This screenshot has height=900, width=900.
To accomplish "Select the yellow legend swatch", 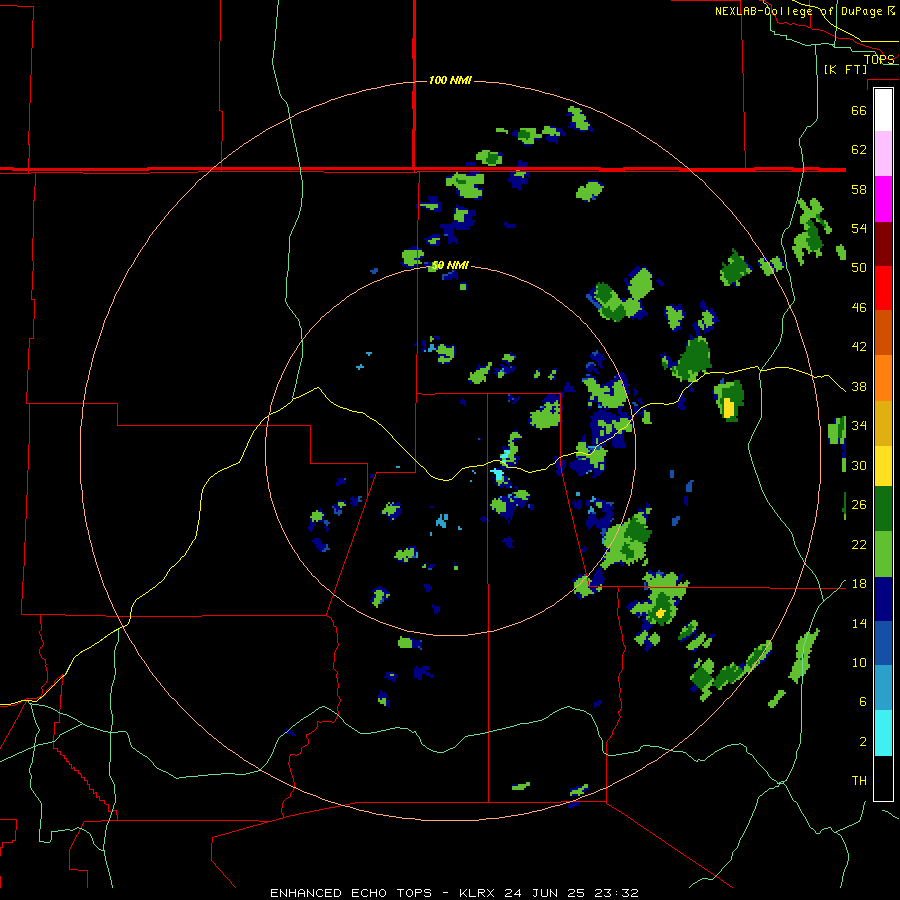I will click(883, 466).
